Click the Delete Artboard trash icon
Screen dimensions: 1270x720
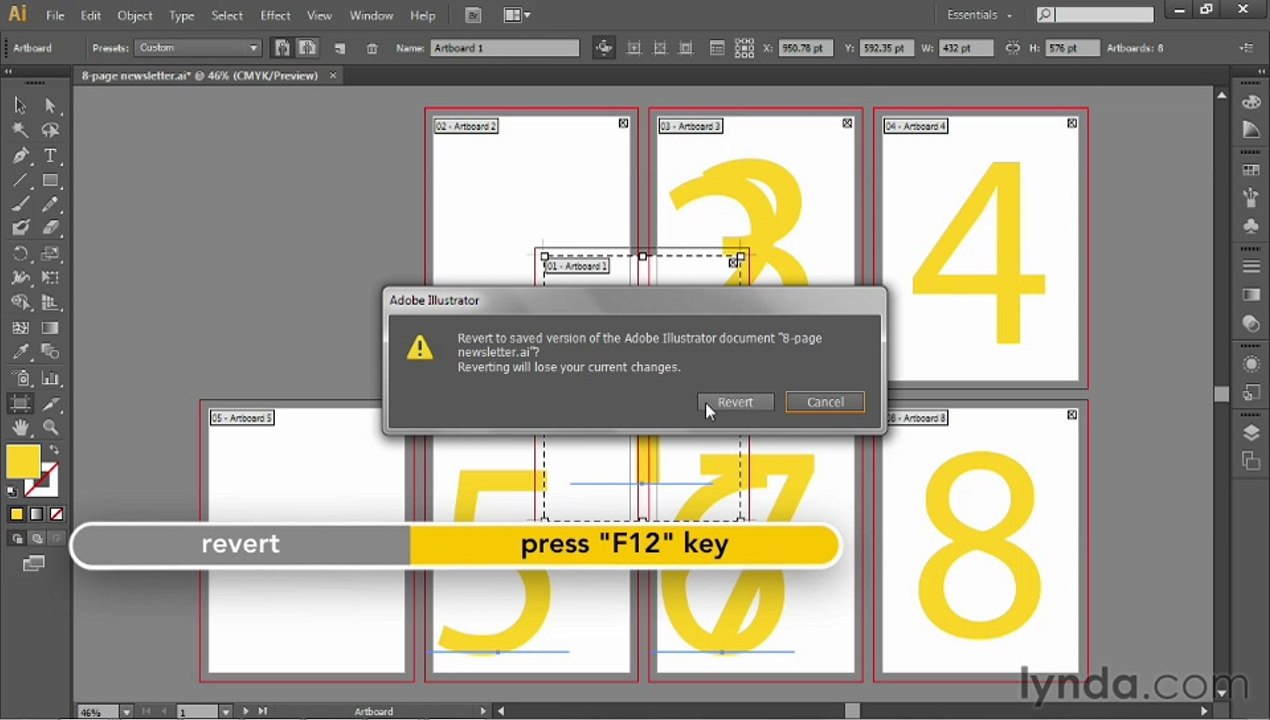tap(372, 48)
